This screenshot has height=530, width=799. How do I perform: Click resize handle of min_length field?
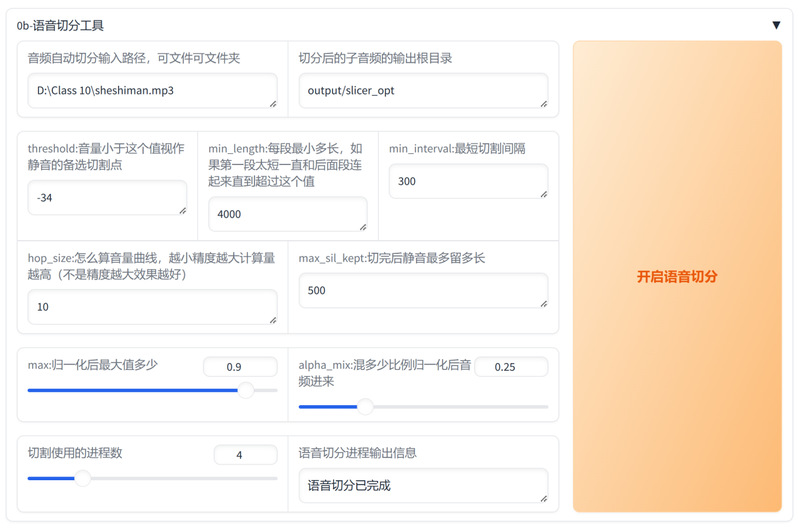[362, 226]
